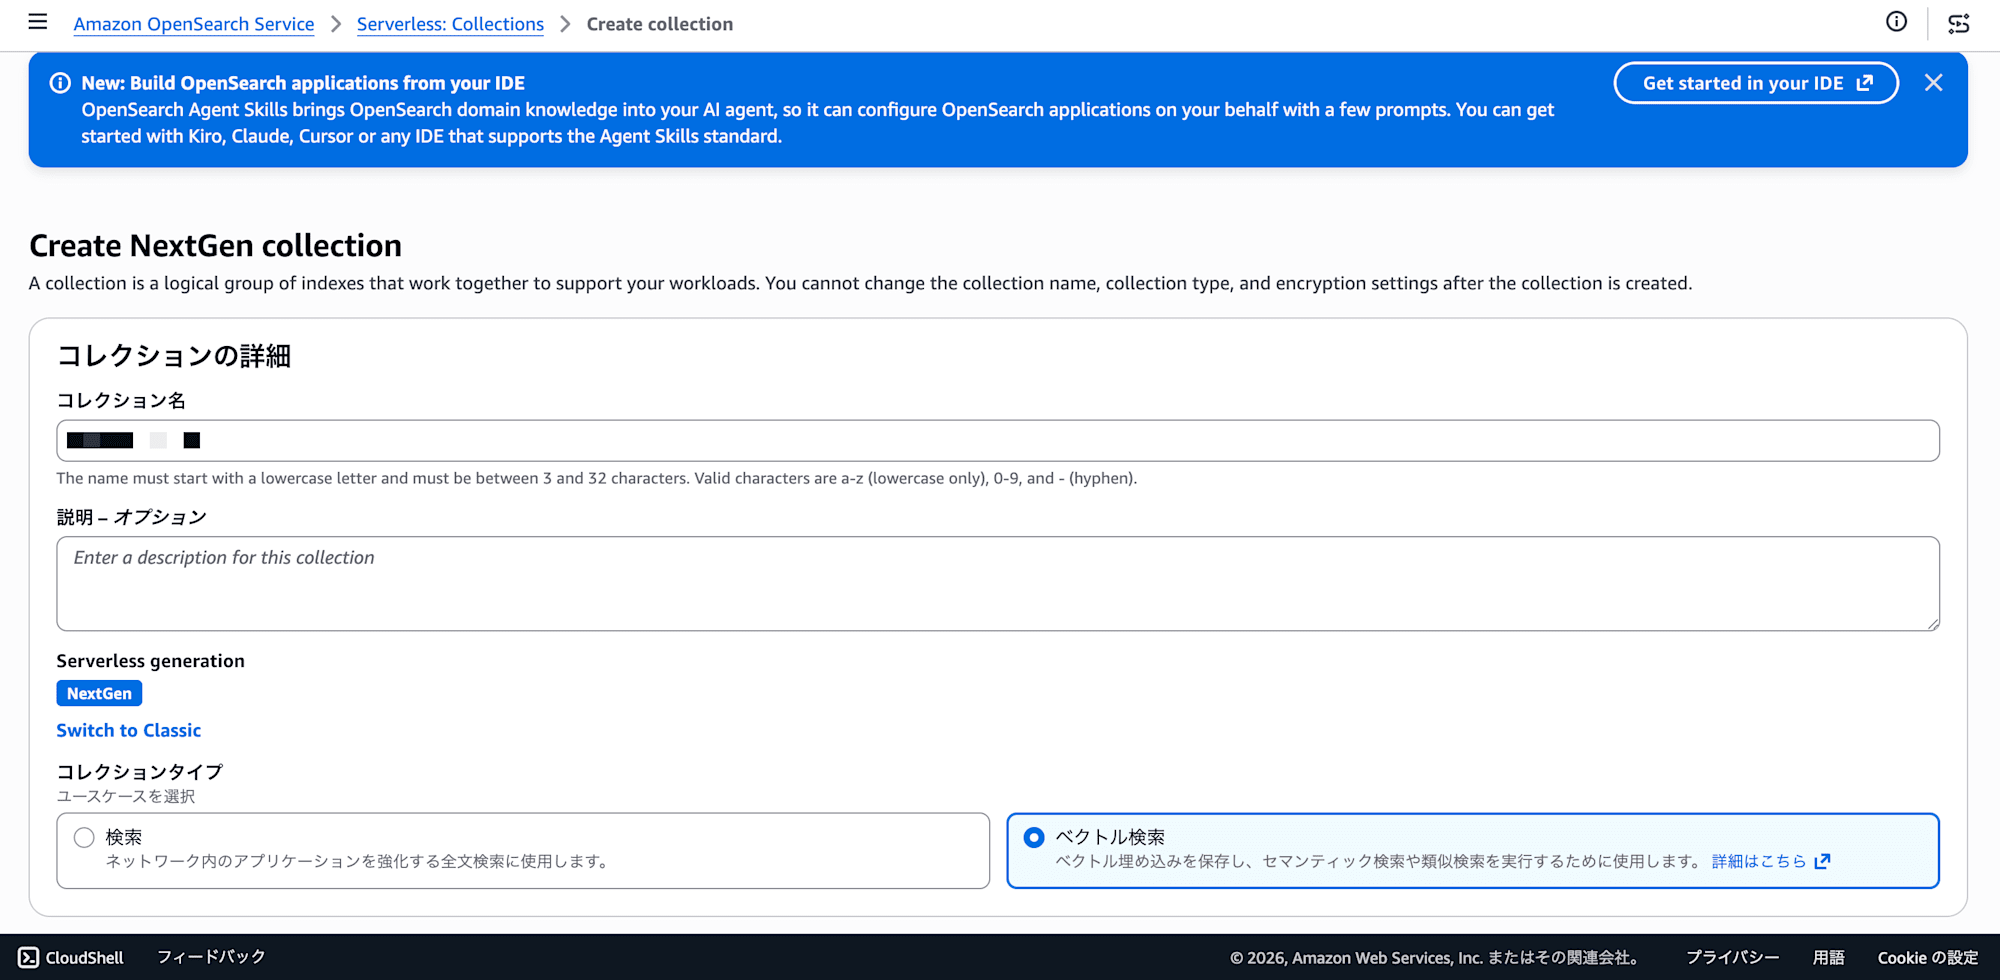
Task: Open the preferences icon at top right
Action: coord(1959,23)
